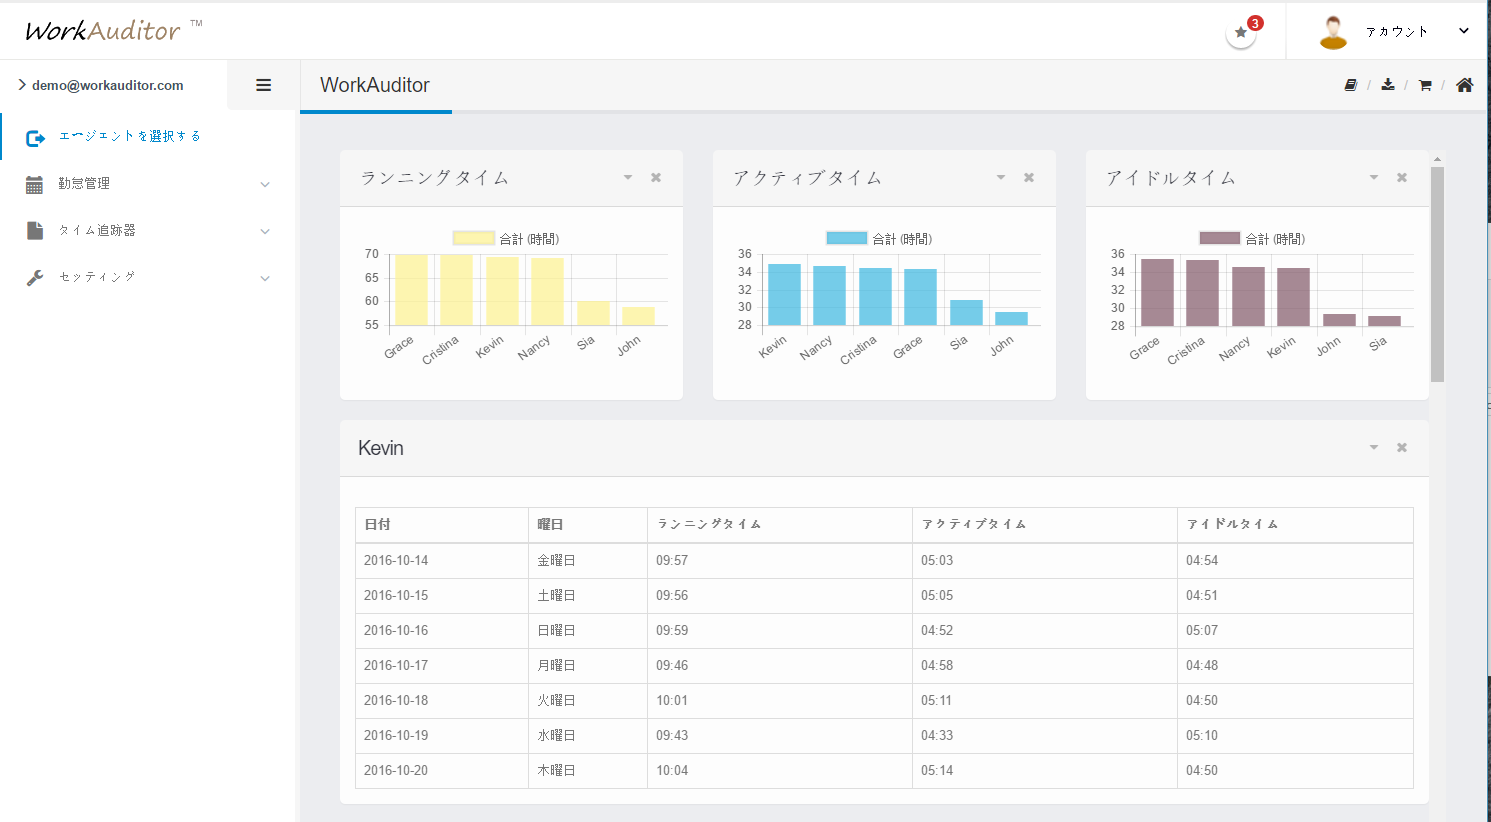This screenshot has height=822, width=1491.
Task: Expand demo@workauditor.com account entry
Action: coord(101,85)
